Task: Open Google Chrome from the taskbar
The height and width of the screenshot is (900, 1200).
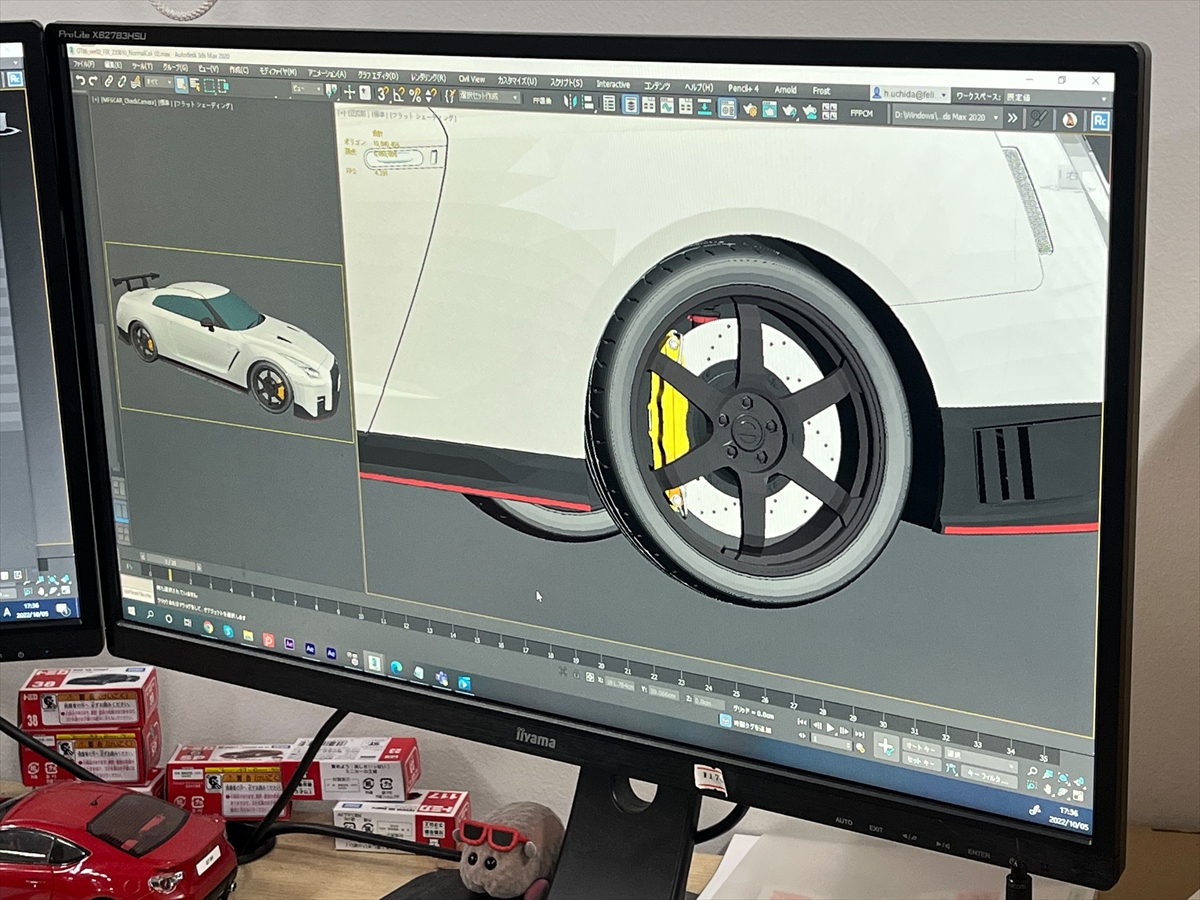Action: (x=208, y=628)
